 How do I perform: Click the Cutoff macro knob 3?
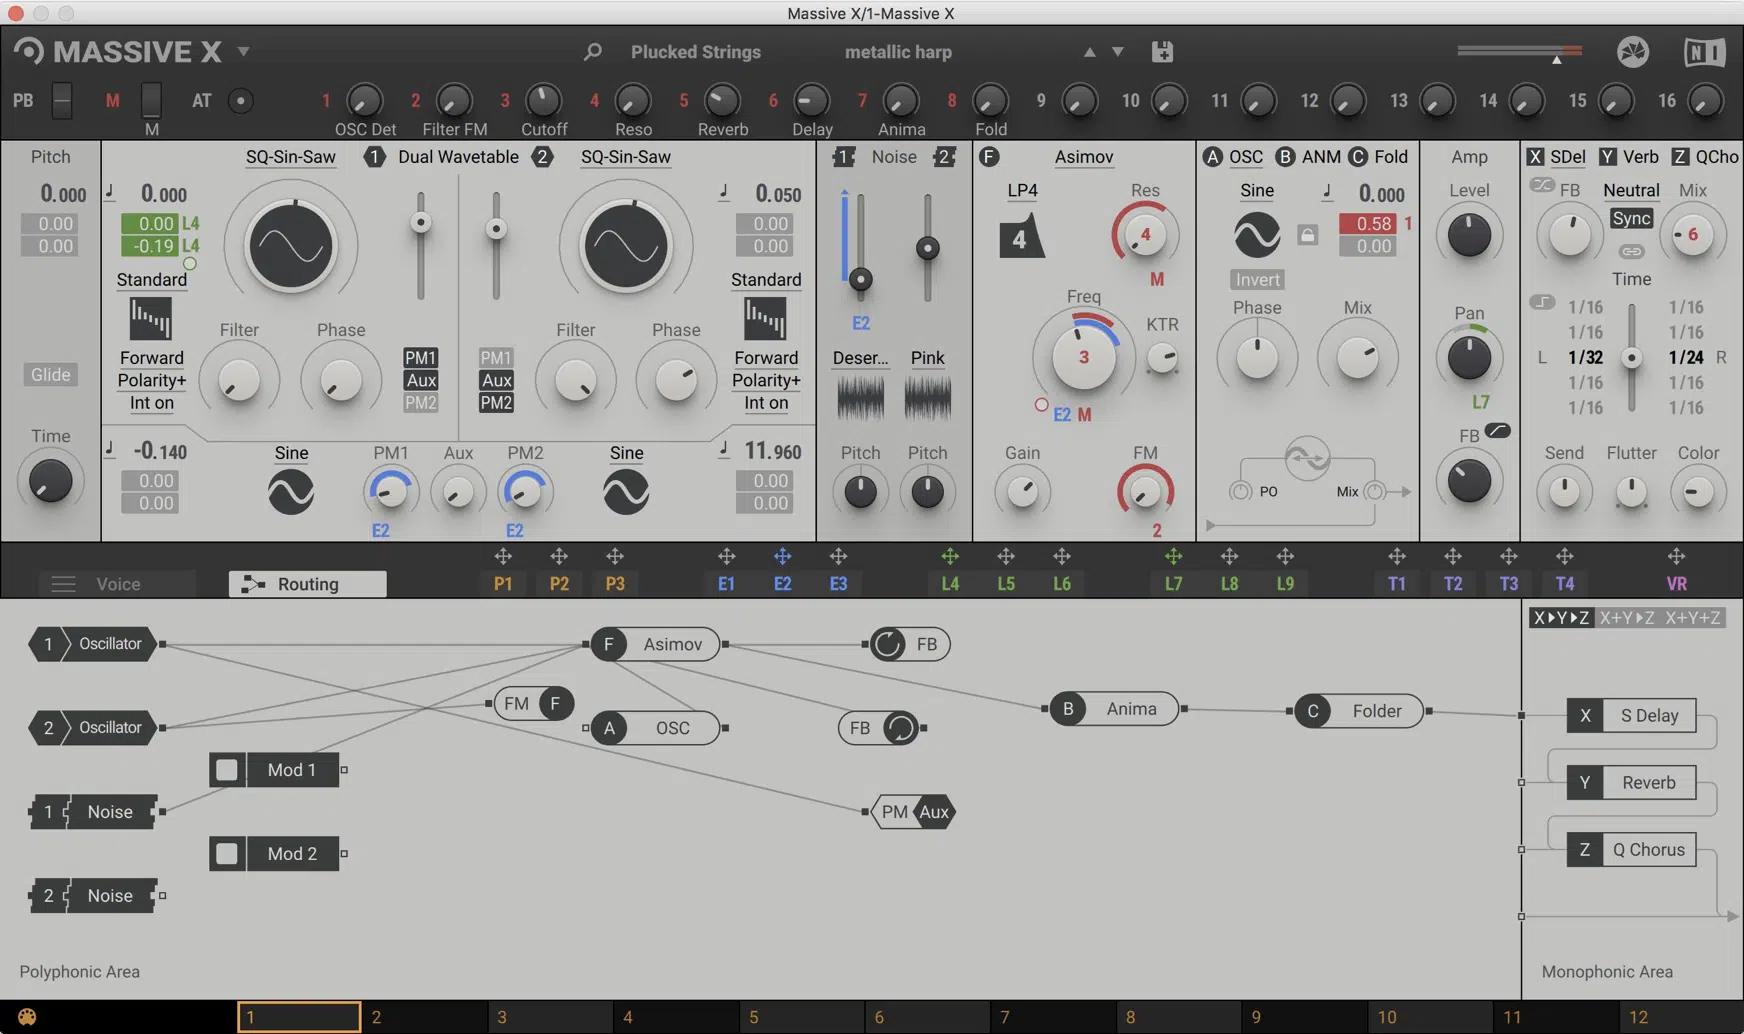543,100
